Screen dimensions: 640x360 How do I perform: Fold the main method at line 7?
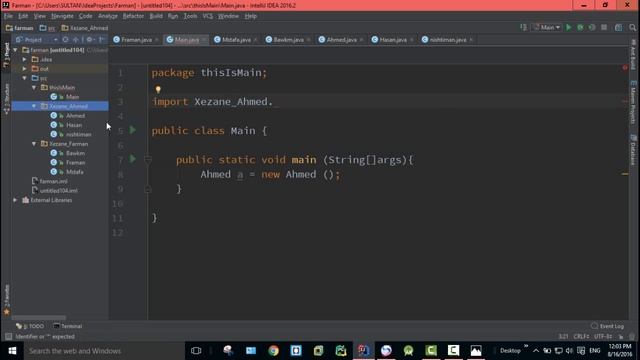[x=148, y=160]
